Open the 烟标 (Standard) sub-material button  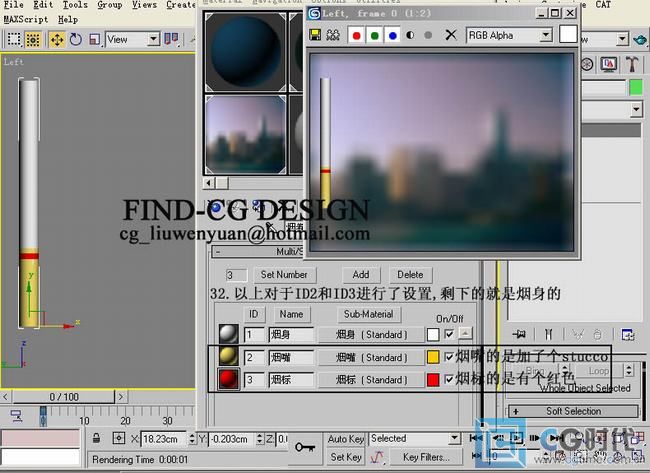coord(371,380)
